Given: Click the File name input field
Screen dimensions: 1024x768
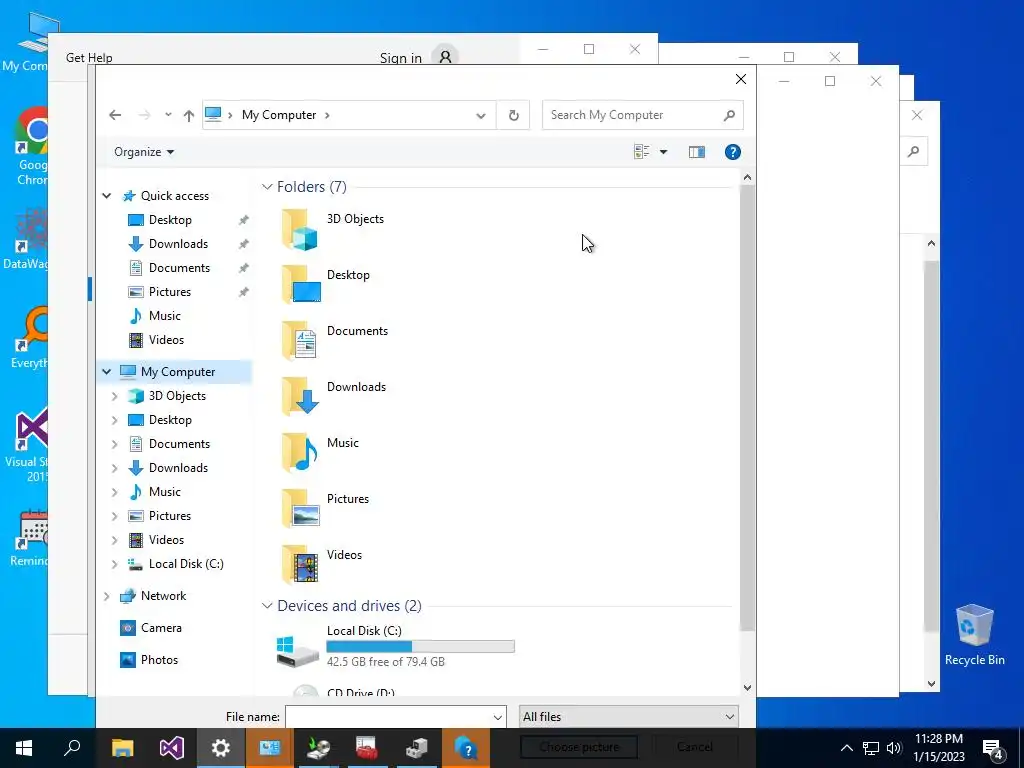Looking at the screenshot, I should (x=389, y=716).
